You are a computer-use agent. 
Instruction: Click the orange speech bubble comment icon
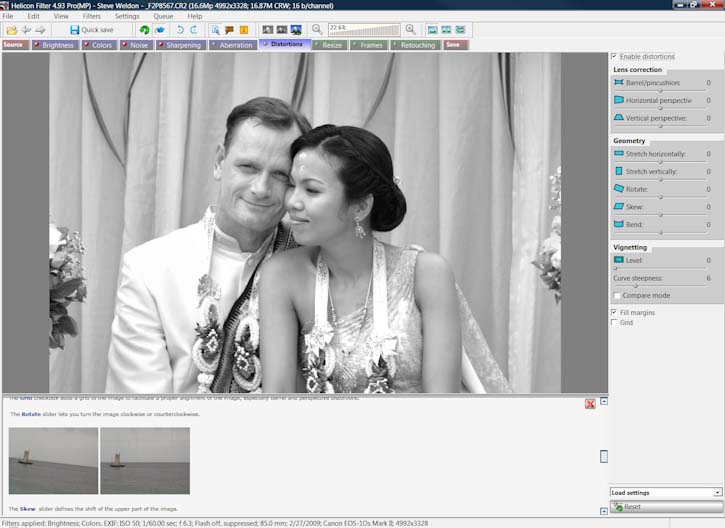[x=229, y=30]
